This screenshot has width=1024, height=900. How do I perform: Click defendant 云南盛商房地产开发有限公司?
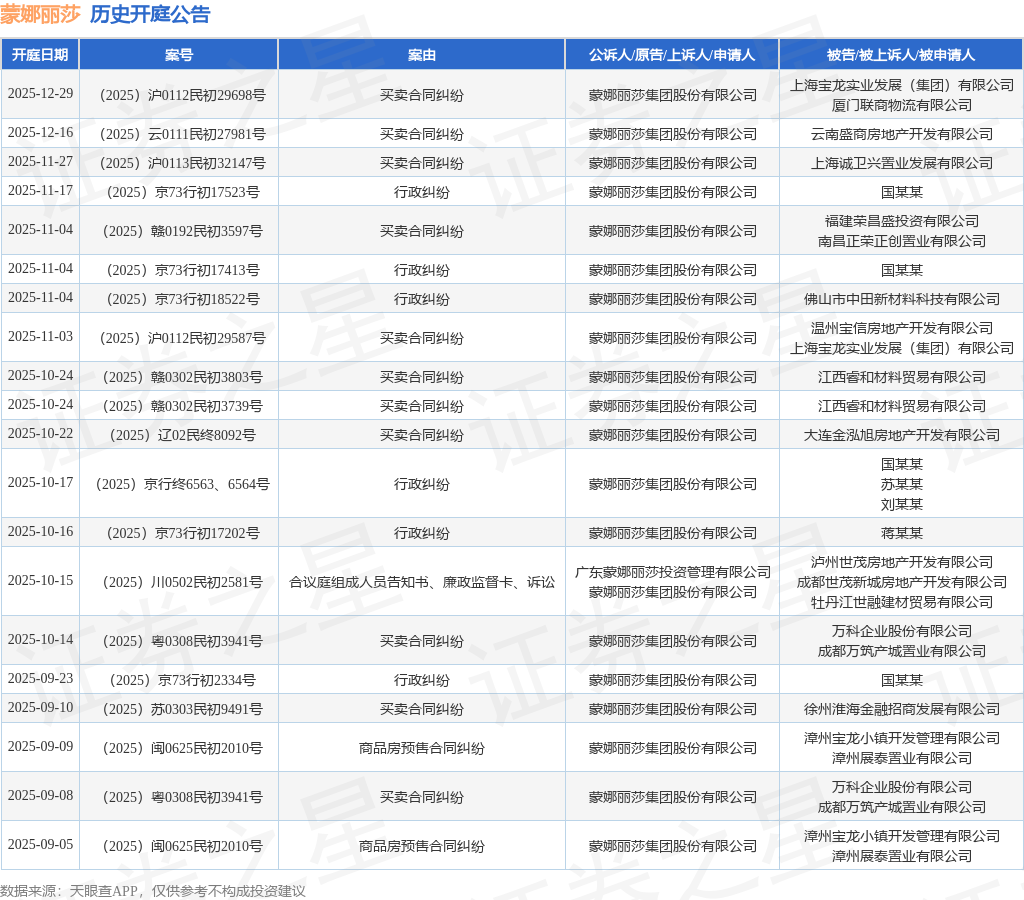coord(901,134)
